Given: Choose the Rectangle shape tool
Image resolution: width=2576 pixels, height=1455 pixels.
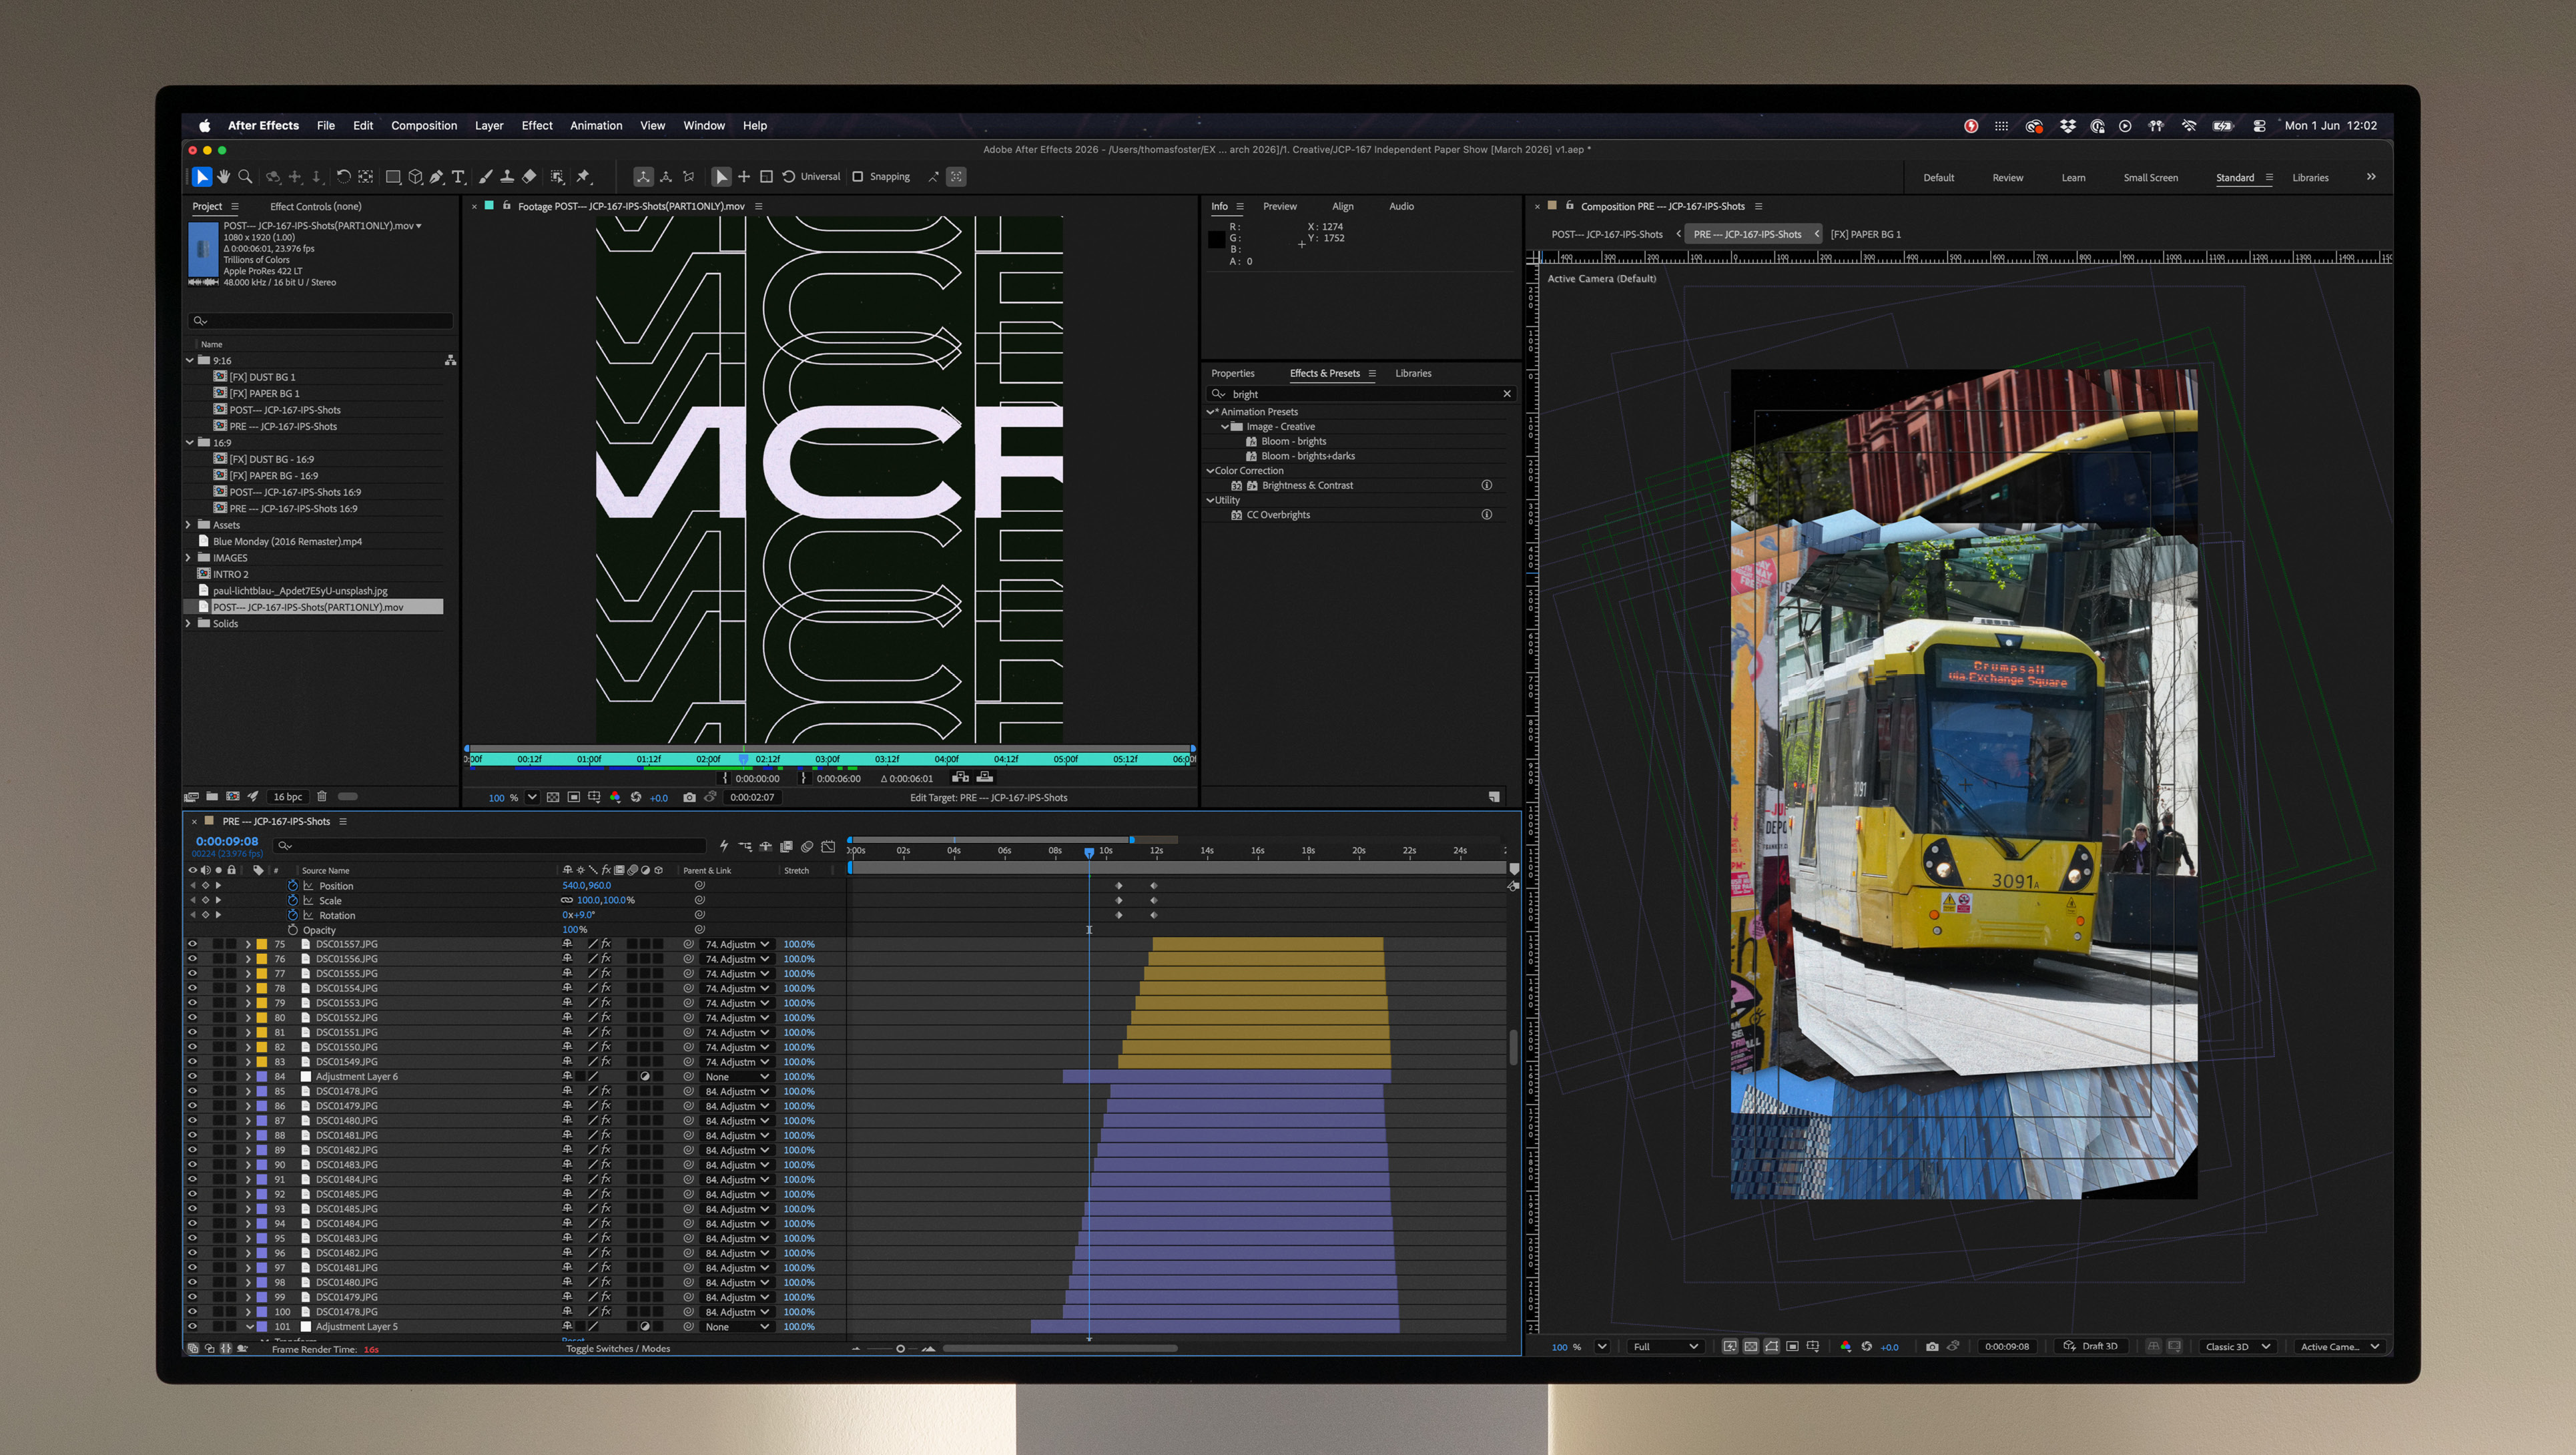Looking at the screenshot, I should (x=393, y=177).
